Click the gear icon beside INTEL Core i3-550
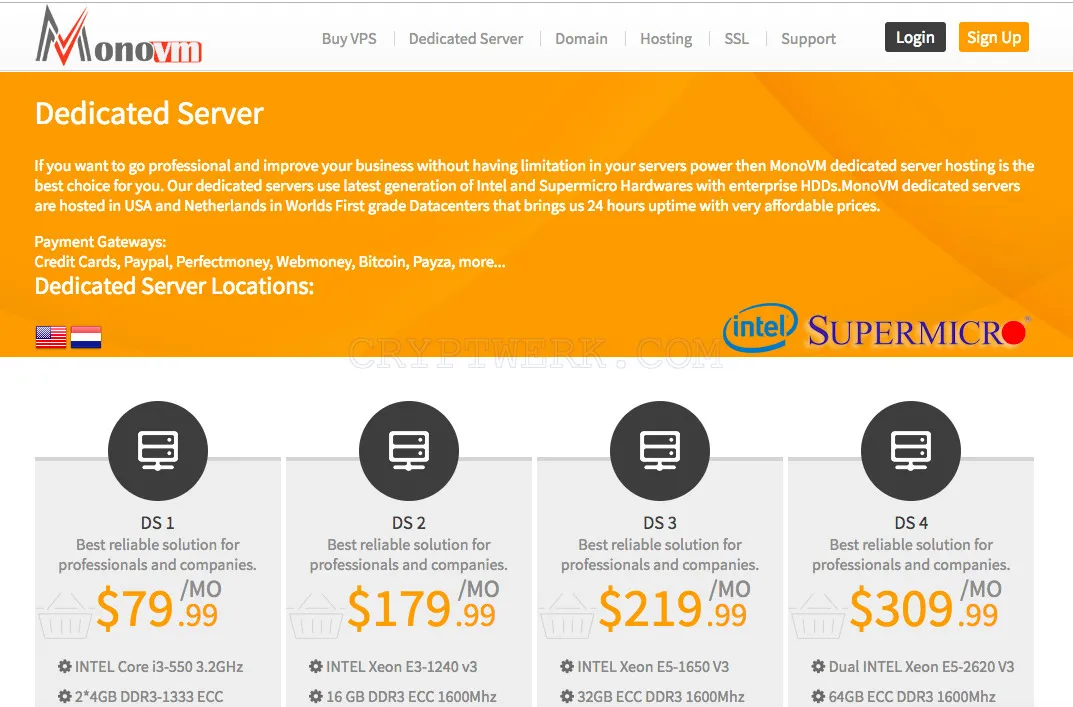The width and height of the screenshot is (1073, 707). click(x=64, y=666)
